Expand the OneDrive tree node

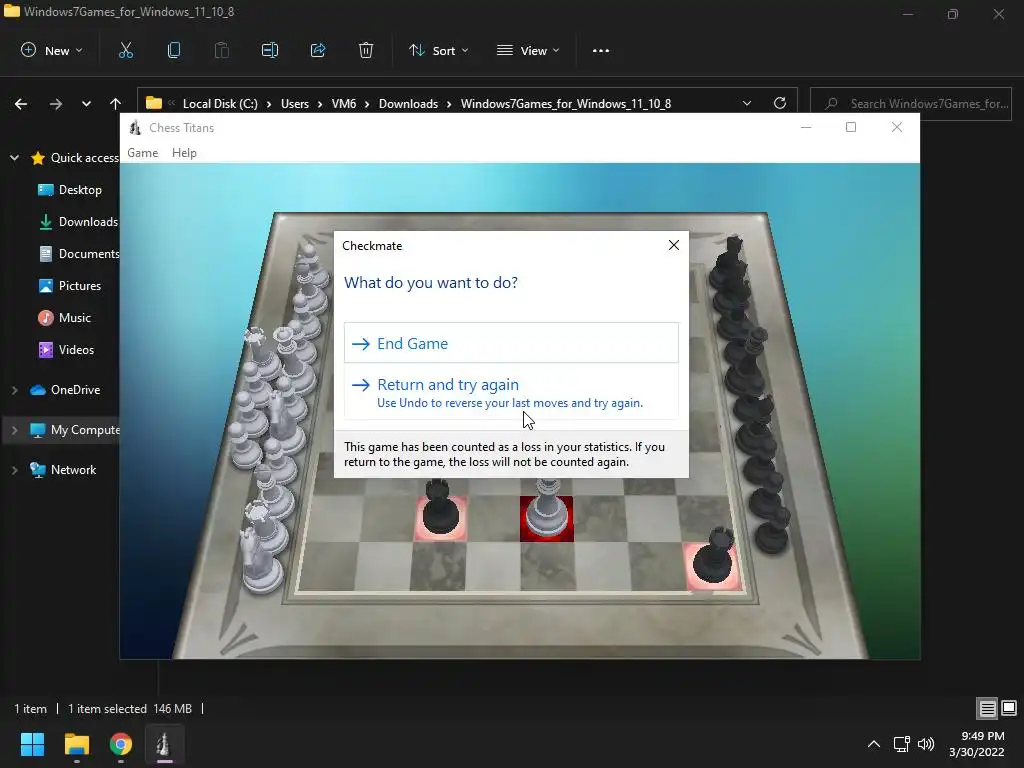click(x=14, y=390)
